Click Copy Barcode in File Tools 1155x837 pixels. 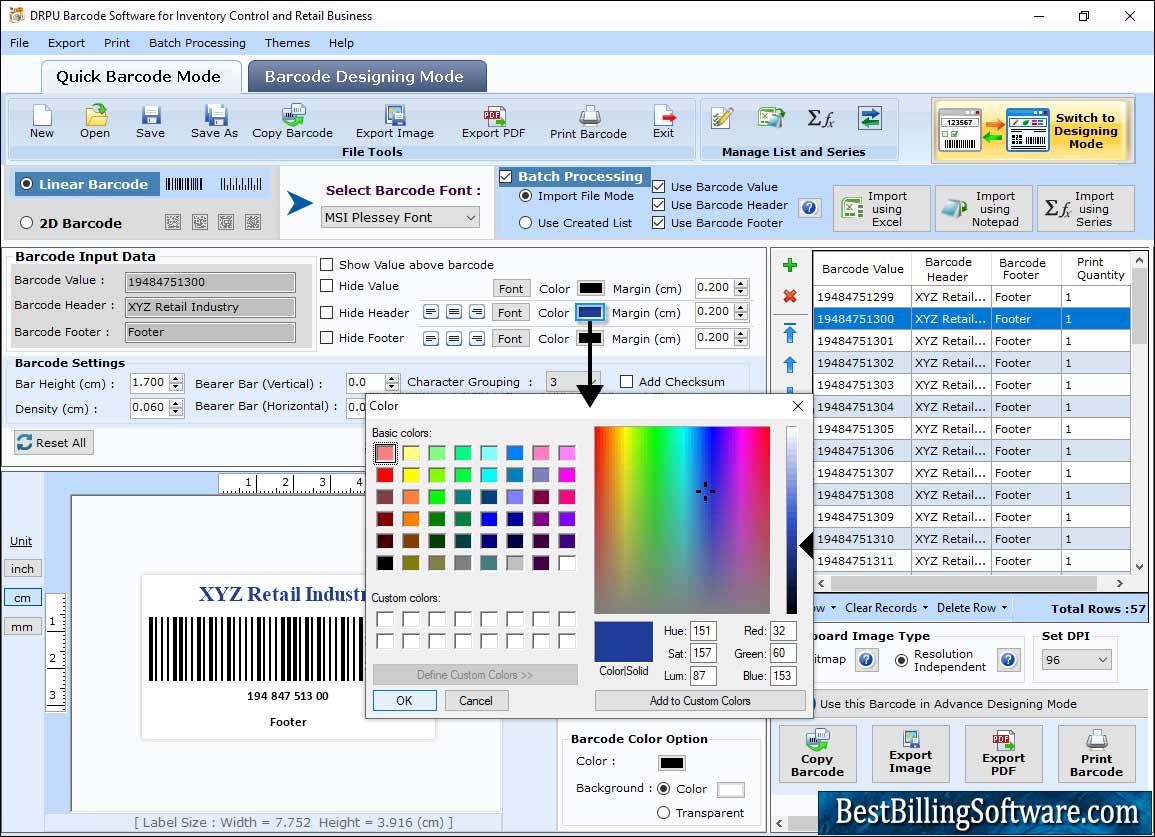[292, 121]
